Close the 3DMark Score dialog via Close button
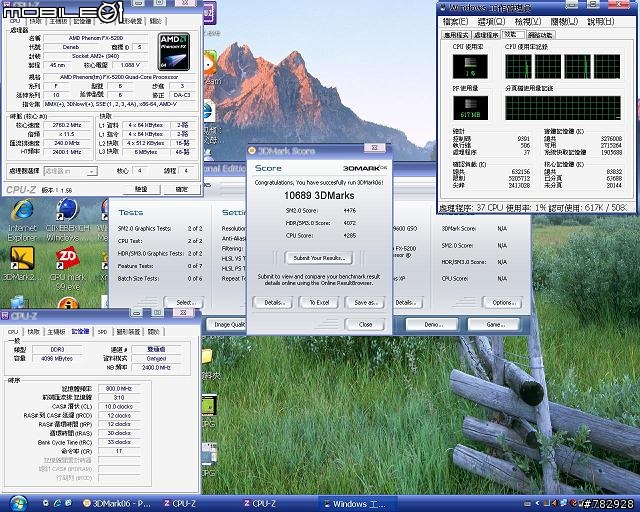The height and width of the screenshot is (512, 640). coord(365,325)
